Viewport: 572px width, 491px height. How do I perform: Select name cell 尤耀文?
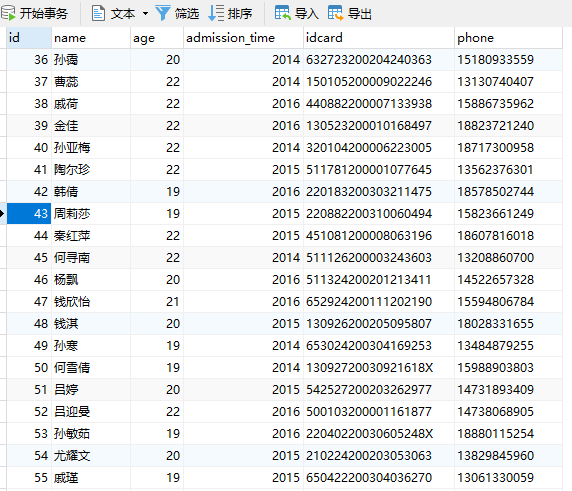click(72, 456)
